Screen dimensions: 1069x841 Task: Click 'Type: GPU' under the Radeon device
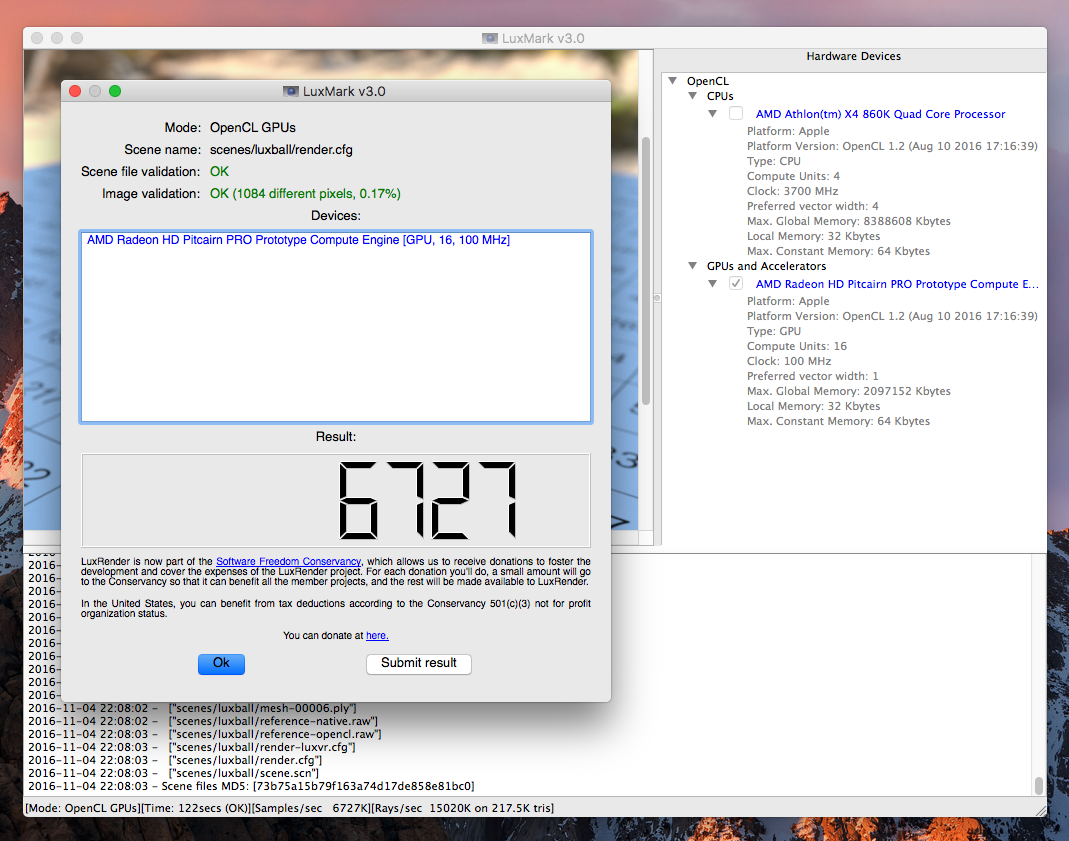pos(774,331)
